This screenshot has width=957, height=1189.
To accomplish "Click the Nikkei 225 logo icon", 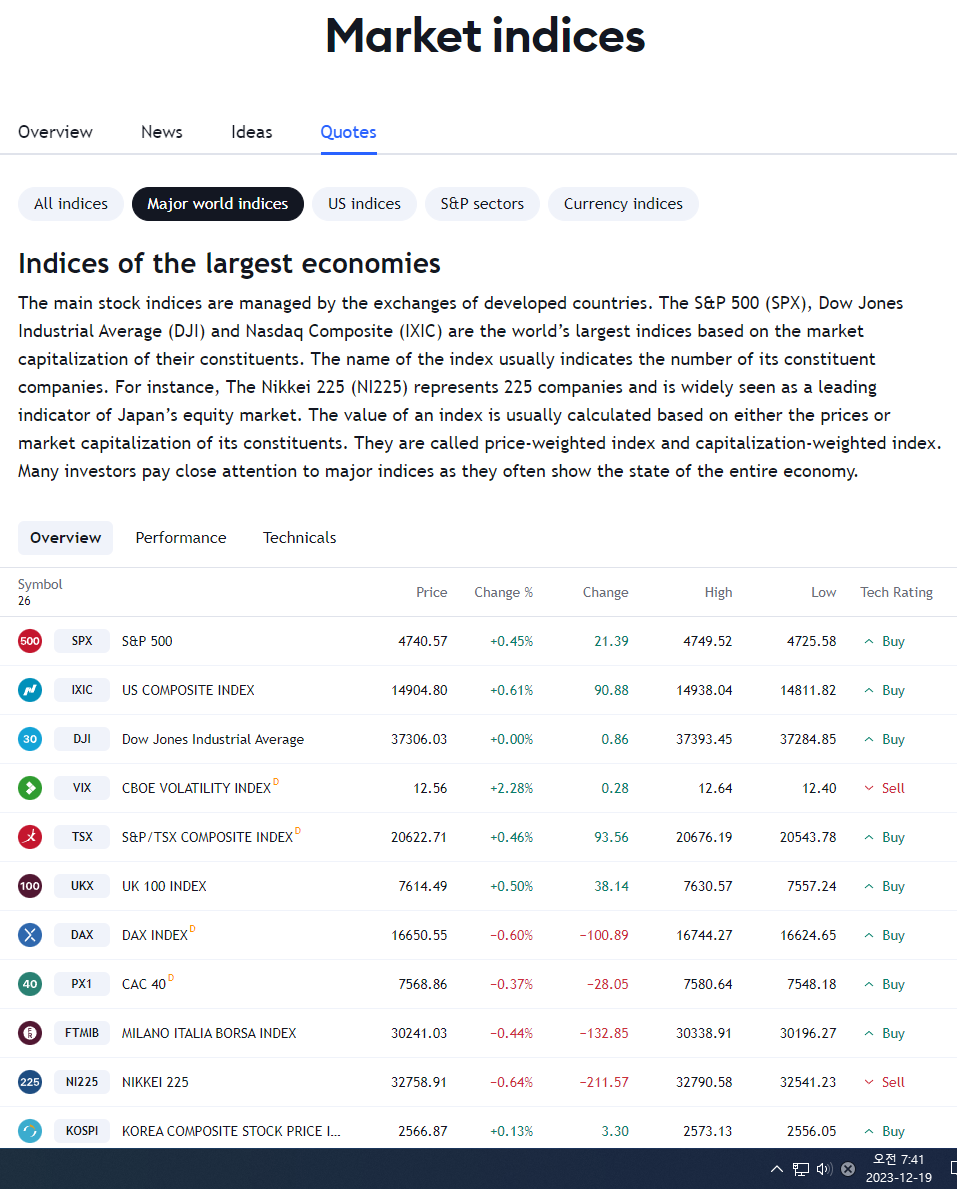I will [x=30, y=1082].
